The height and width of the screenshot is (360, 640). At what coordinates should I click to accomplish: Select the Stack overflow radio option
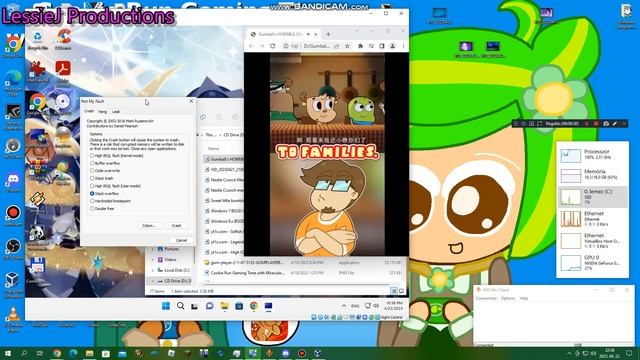click(x=104, y=193)
